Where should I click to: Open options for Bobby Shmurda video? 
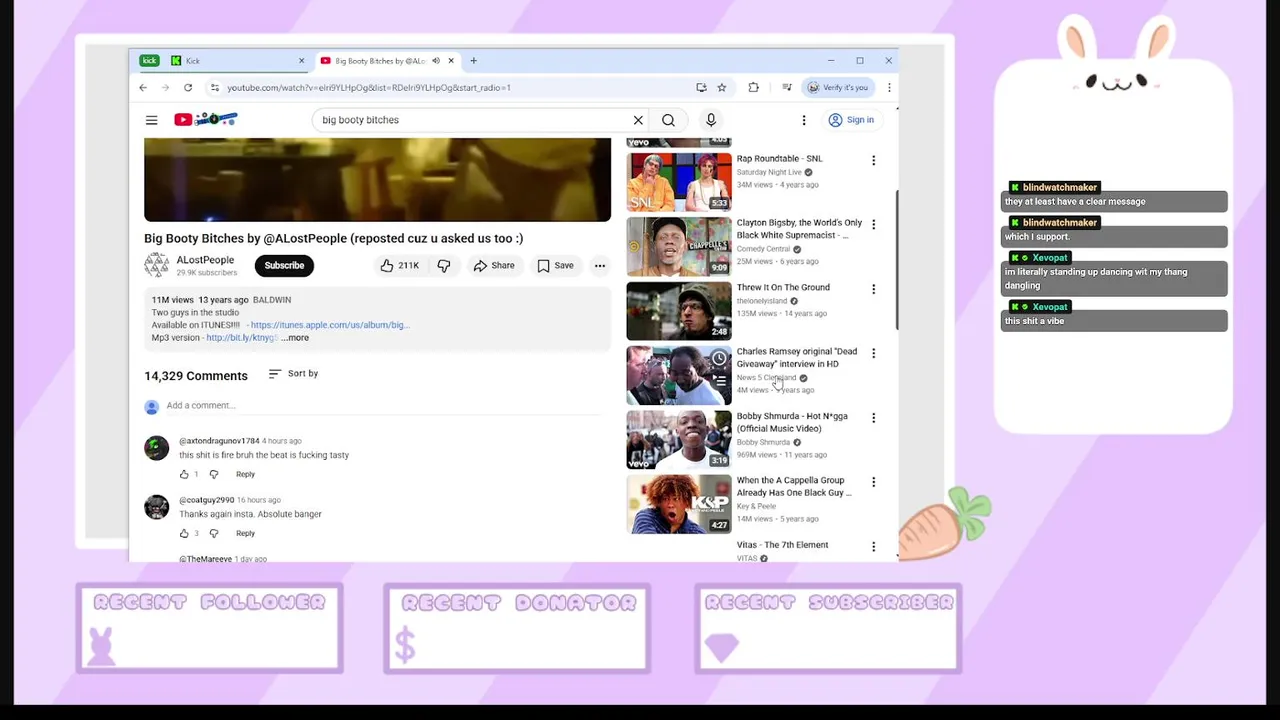pyautogui.click(x=873, y=418)
